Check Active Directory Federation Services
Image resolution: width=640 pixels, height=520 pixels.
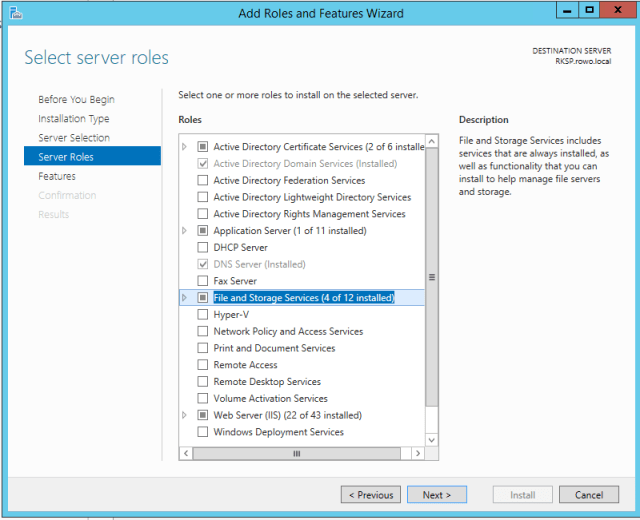202,180
